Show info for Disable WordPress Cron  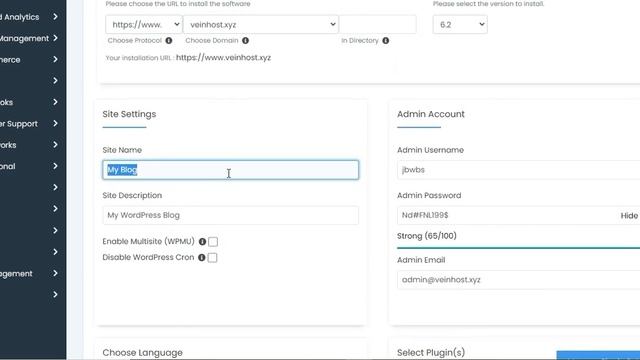[202, 258]
